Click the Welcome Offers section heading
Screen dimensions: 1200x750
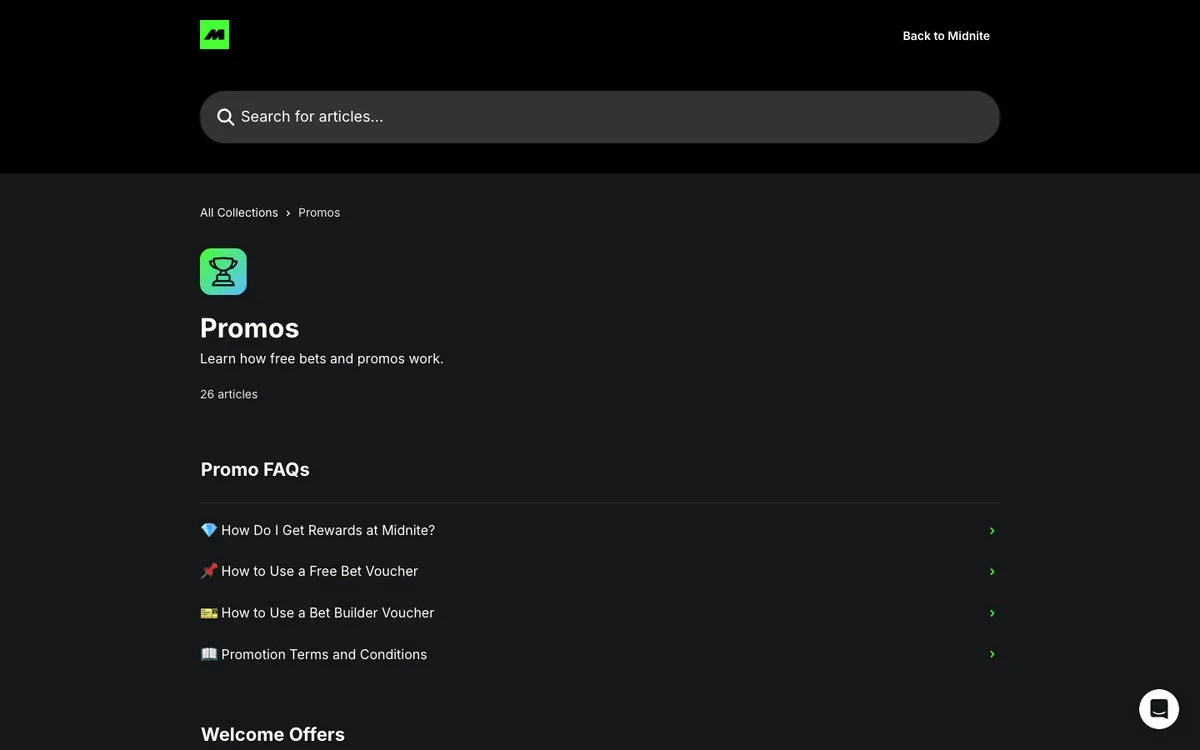[273, 735]
